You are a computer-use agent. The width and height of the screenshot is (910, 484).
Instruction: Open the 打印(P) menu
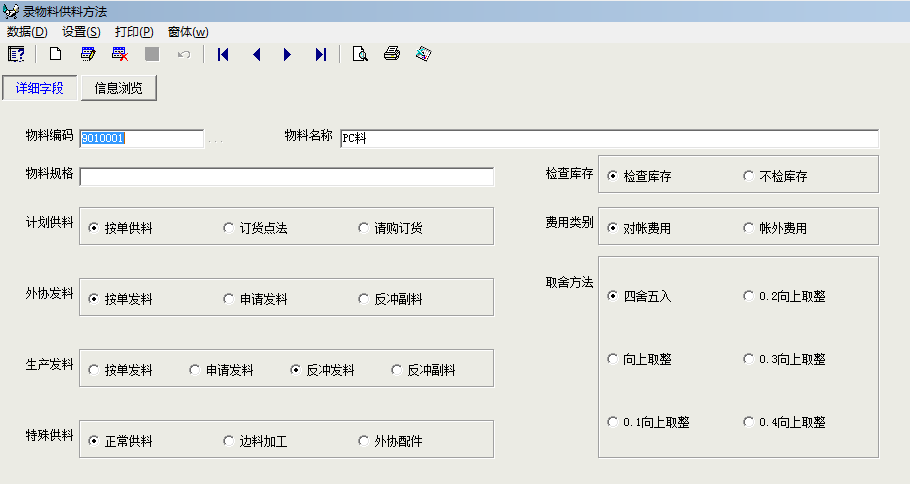click(134, 32)
